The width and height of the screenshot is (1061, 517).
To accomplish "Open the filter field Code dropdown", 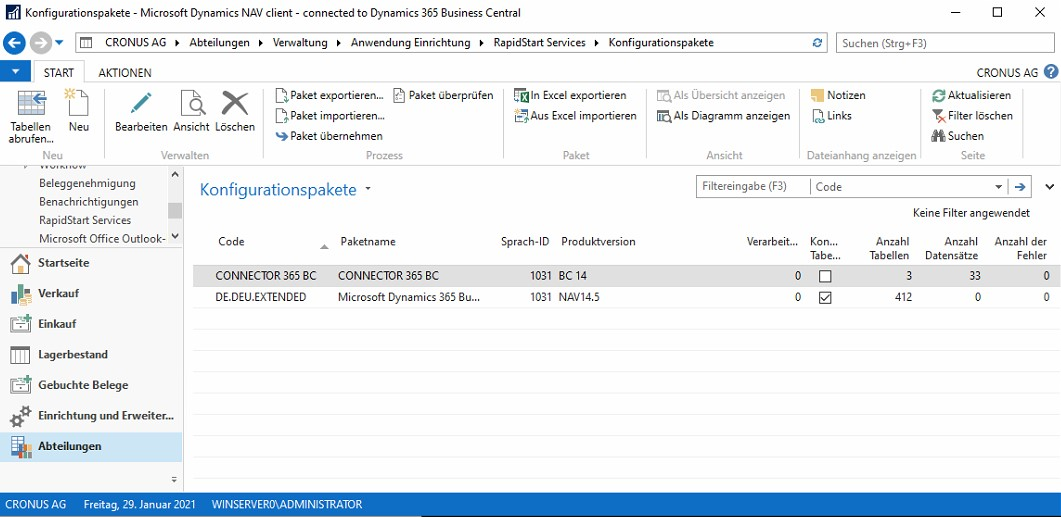I will click(x=999, y=187).
